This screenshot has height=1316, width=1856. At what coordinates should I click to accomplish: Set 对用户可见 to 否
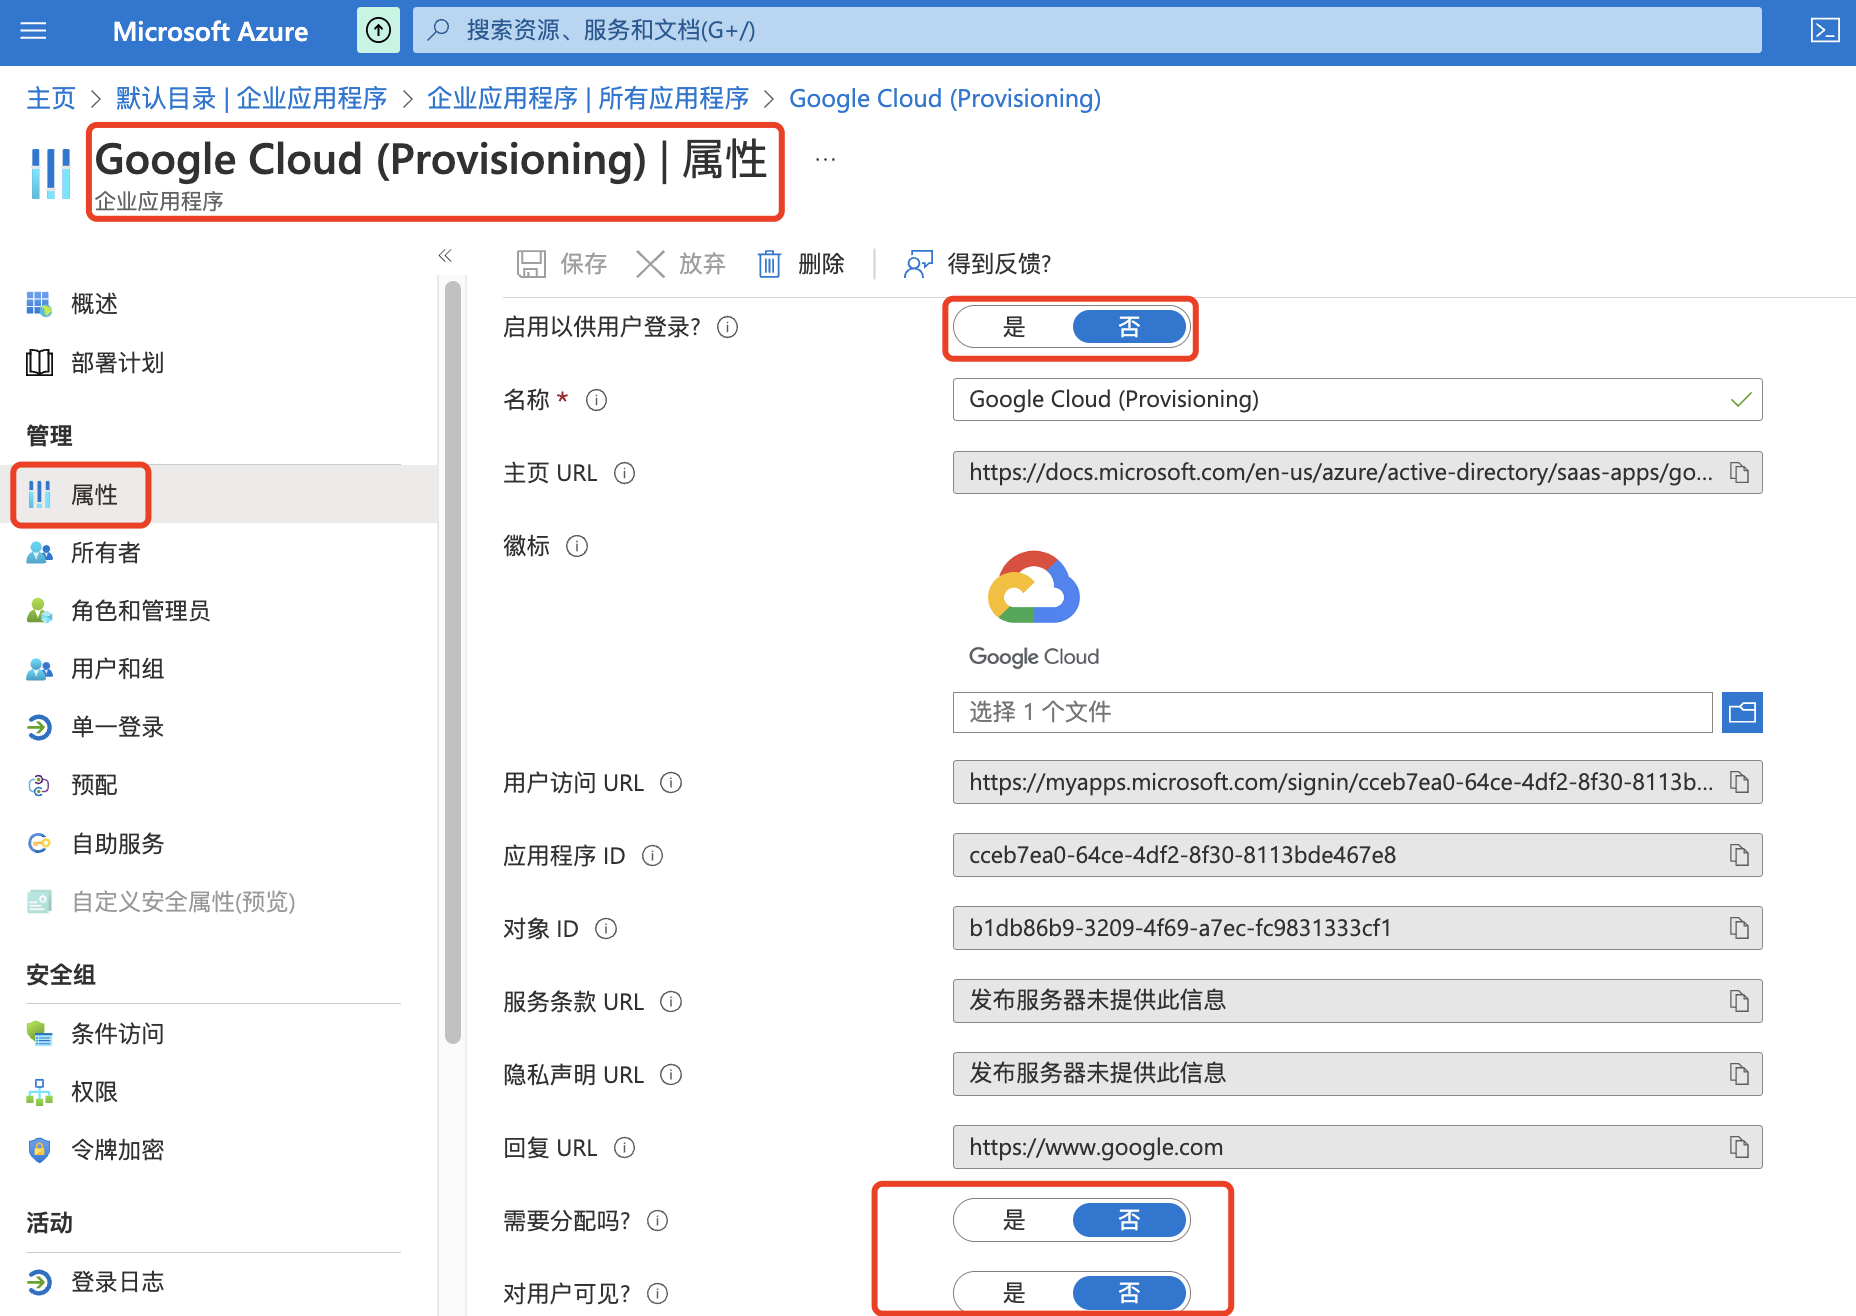pos(1129,1293)
